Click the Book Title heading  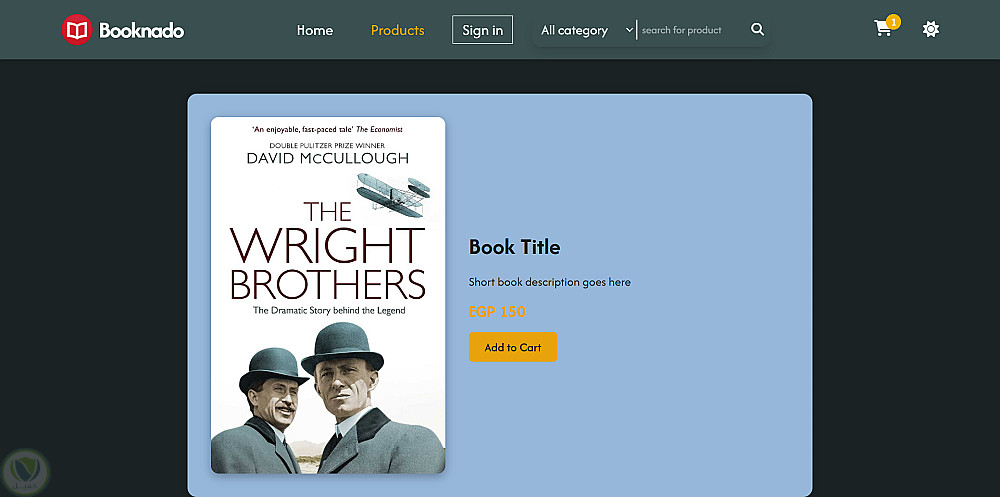click(x=515, y=247)
